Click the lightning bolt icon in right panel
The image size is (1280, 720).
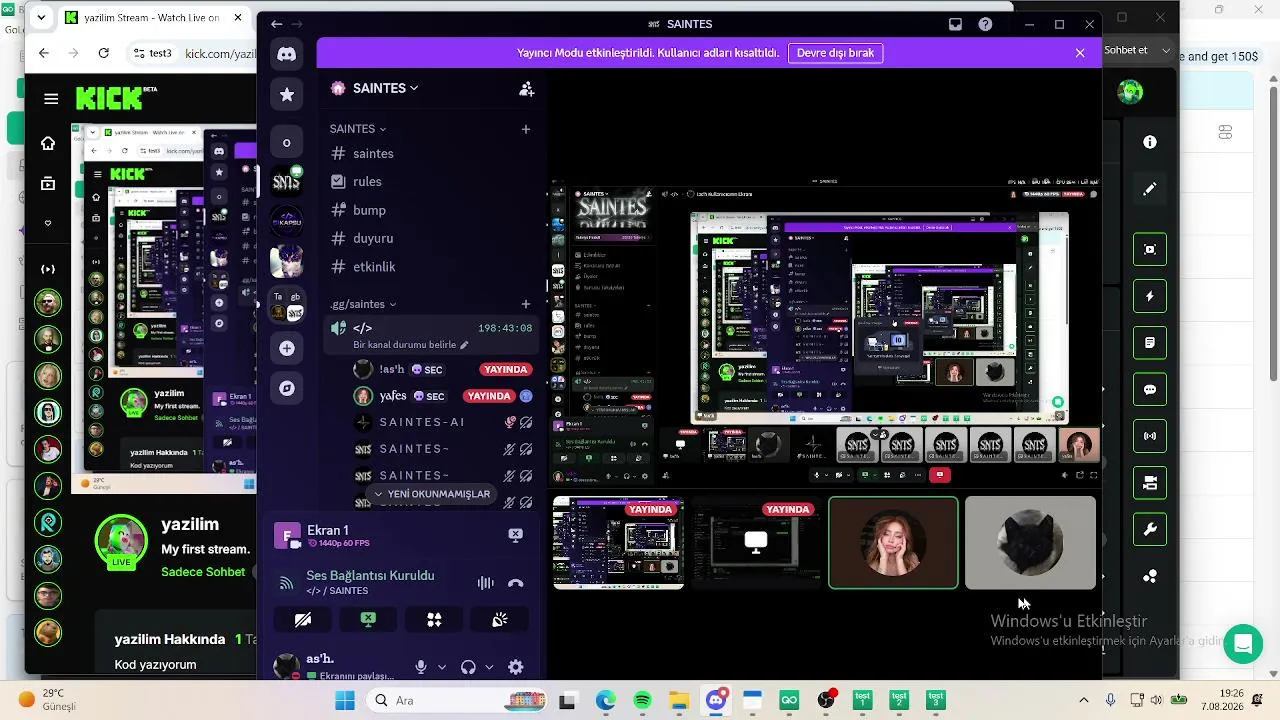click(x=1150, y=296)
